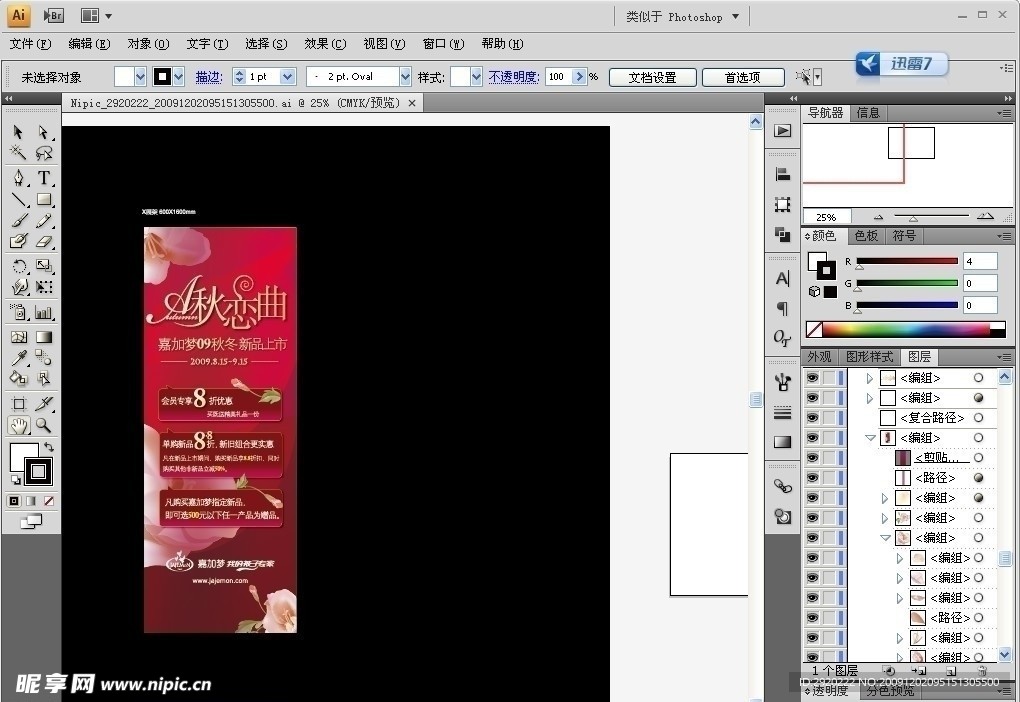Open the Align panel icon in dock
Image resolution: width=1020 pixels, height=702 pixels.
click(783, 174)
